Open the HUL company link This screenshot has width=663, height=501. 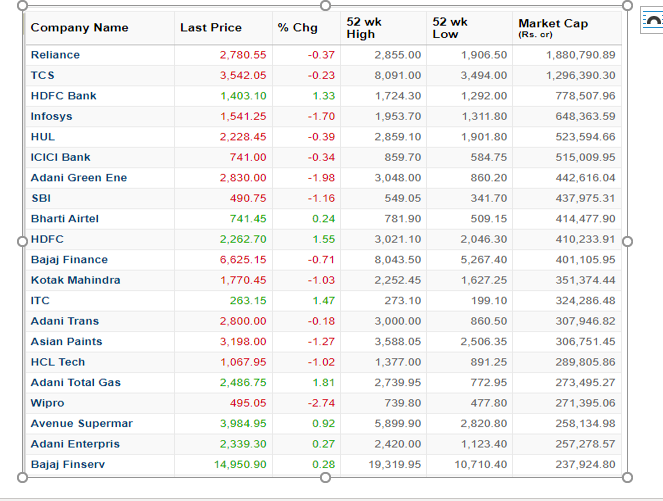point(43,137)
